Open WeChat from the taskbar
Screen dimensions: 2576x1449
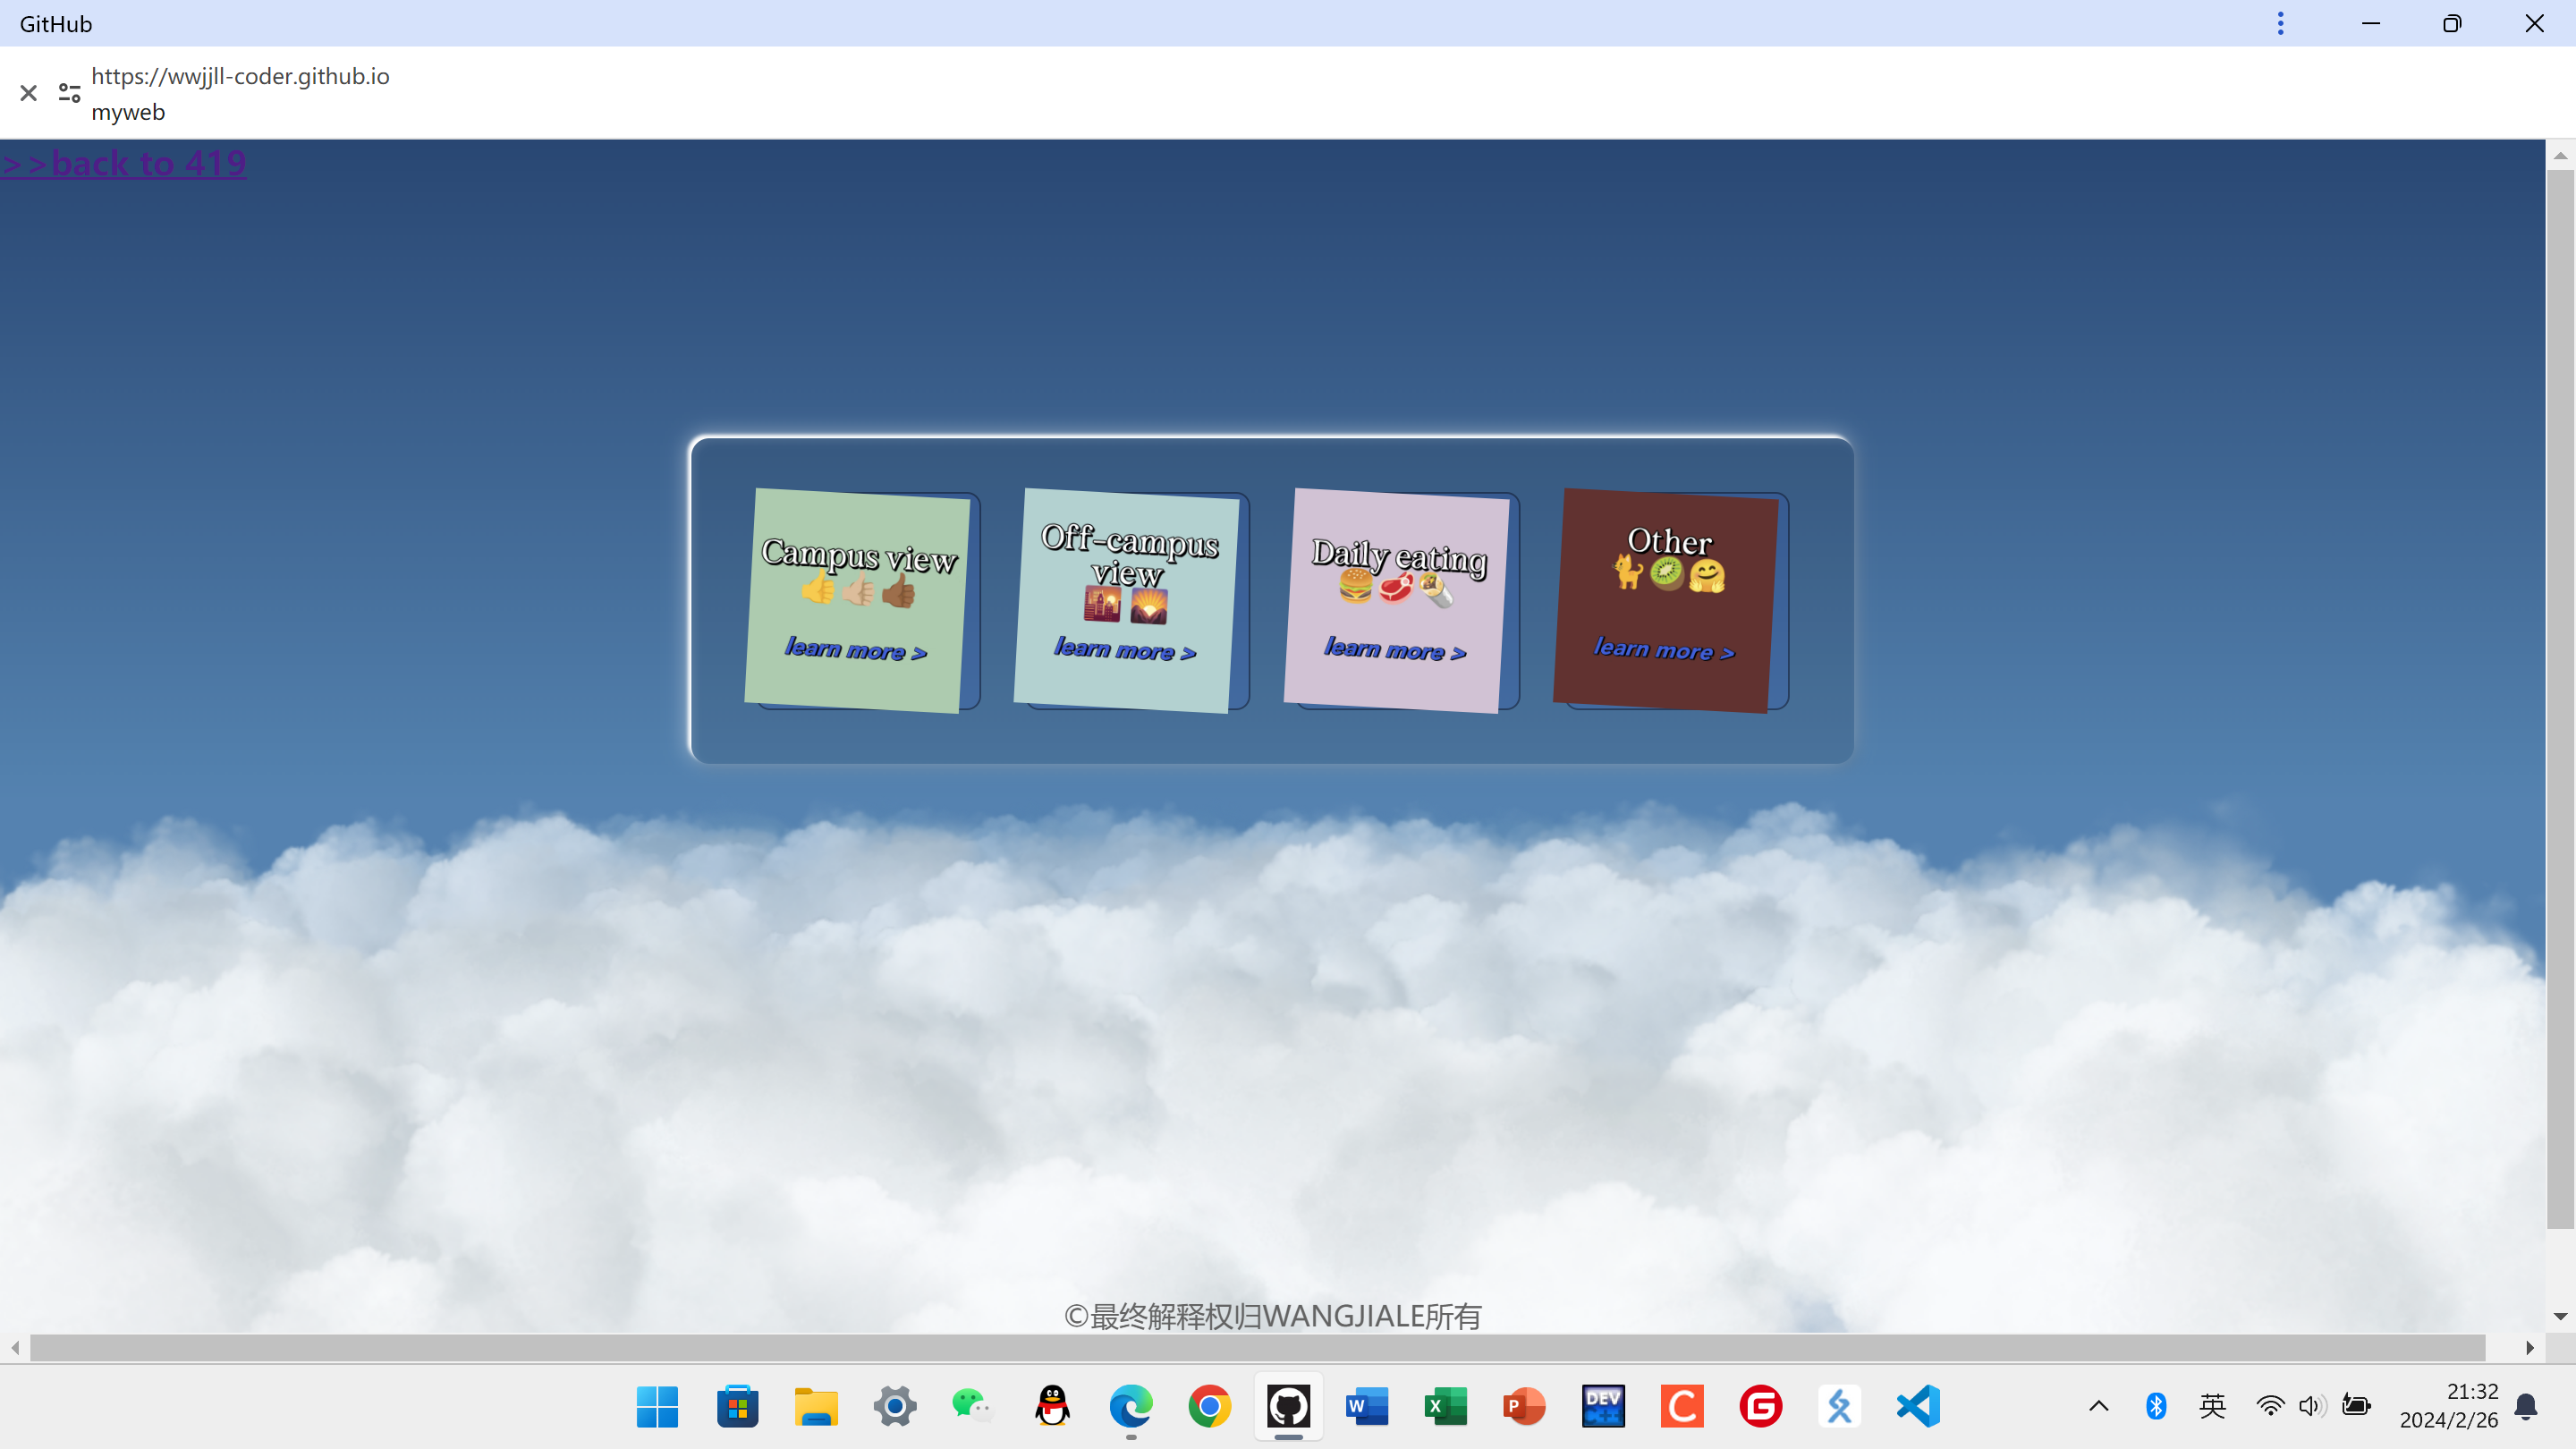(972, 1406)
